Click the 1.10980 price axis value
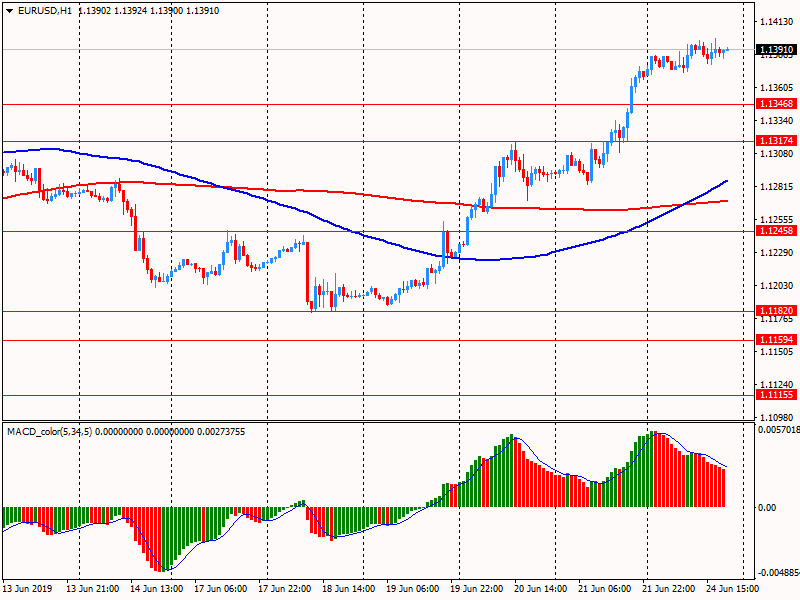800x600 pixels. point(777,417)
